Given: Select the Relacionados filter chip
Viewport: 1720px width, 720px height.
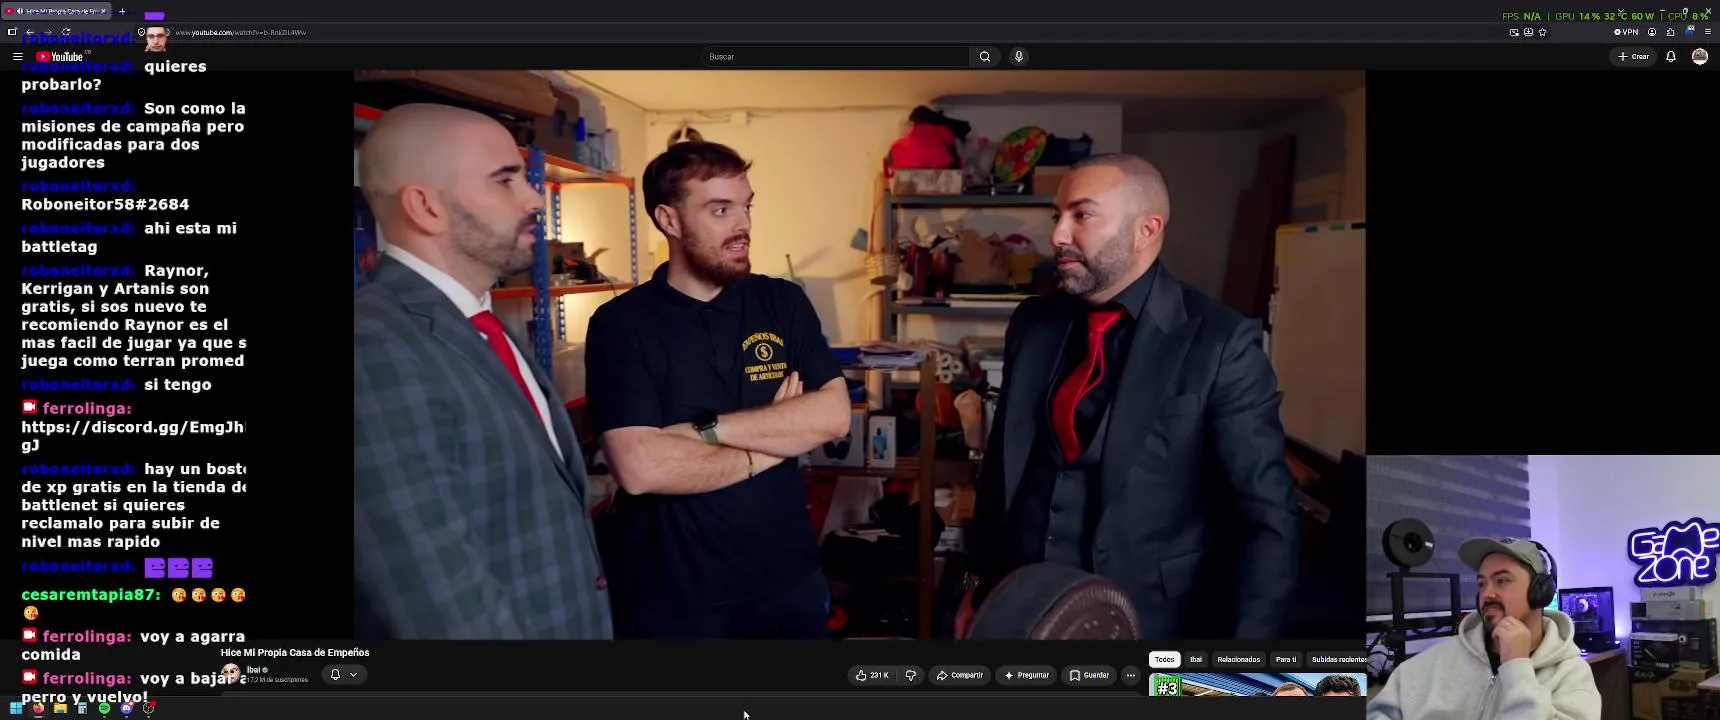Looking at the screenshot, I should 1239,660.
